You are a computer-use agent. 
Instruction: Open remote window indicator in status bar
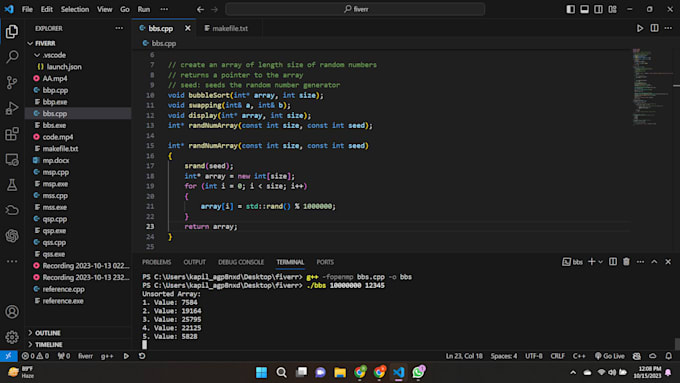pos(8,356)
